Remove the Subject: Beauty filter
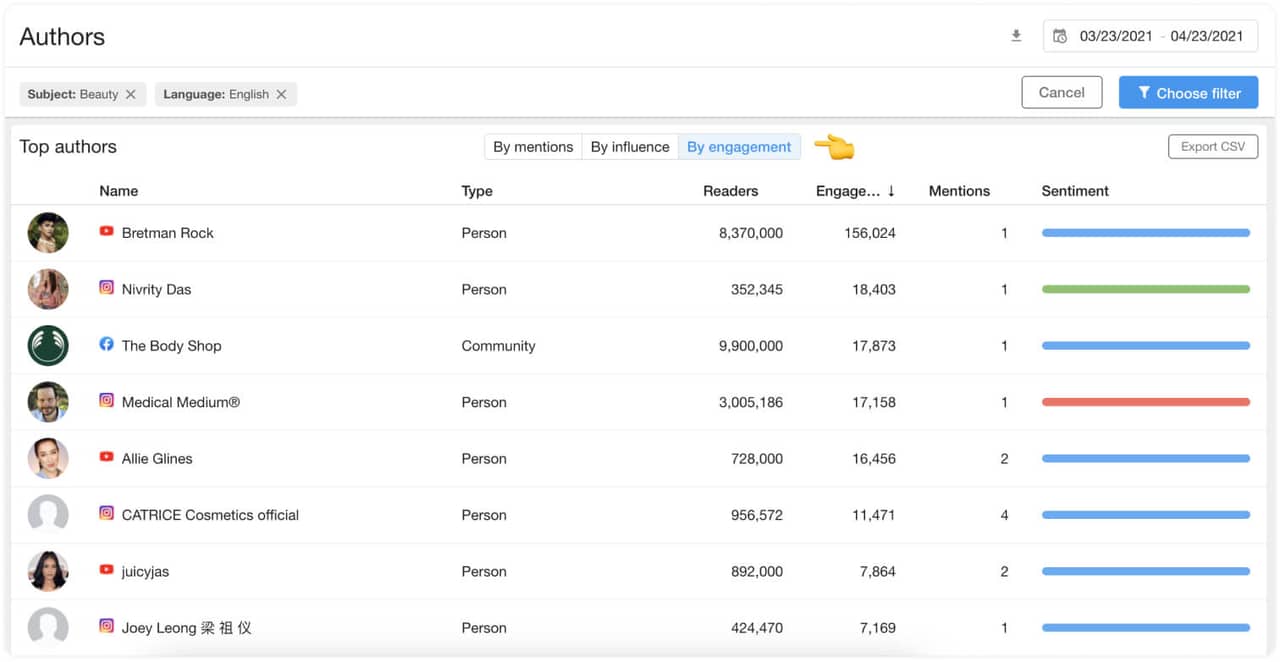Screen dimensions: 1280x662 pyautogui.click(x=130, y=94)
